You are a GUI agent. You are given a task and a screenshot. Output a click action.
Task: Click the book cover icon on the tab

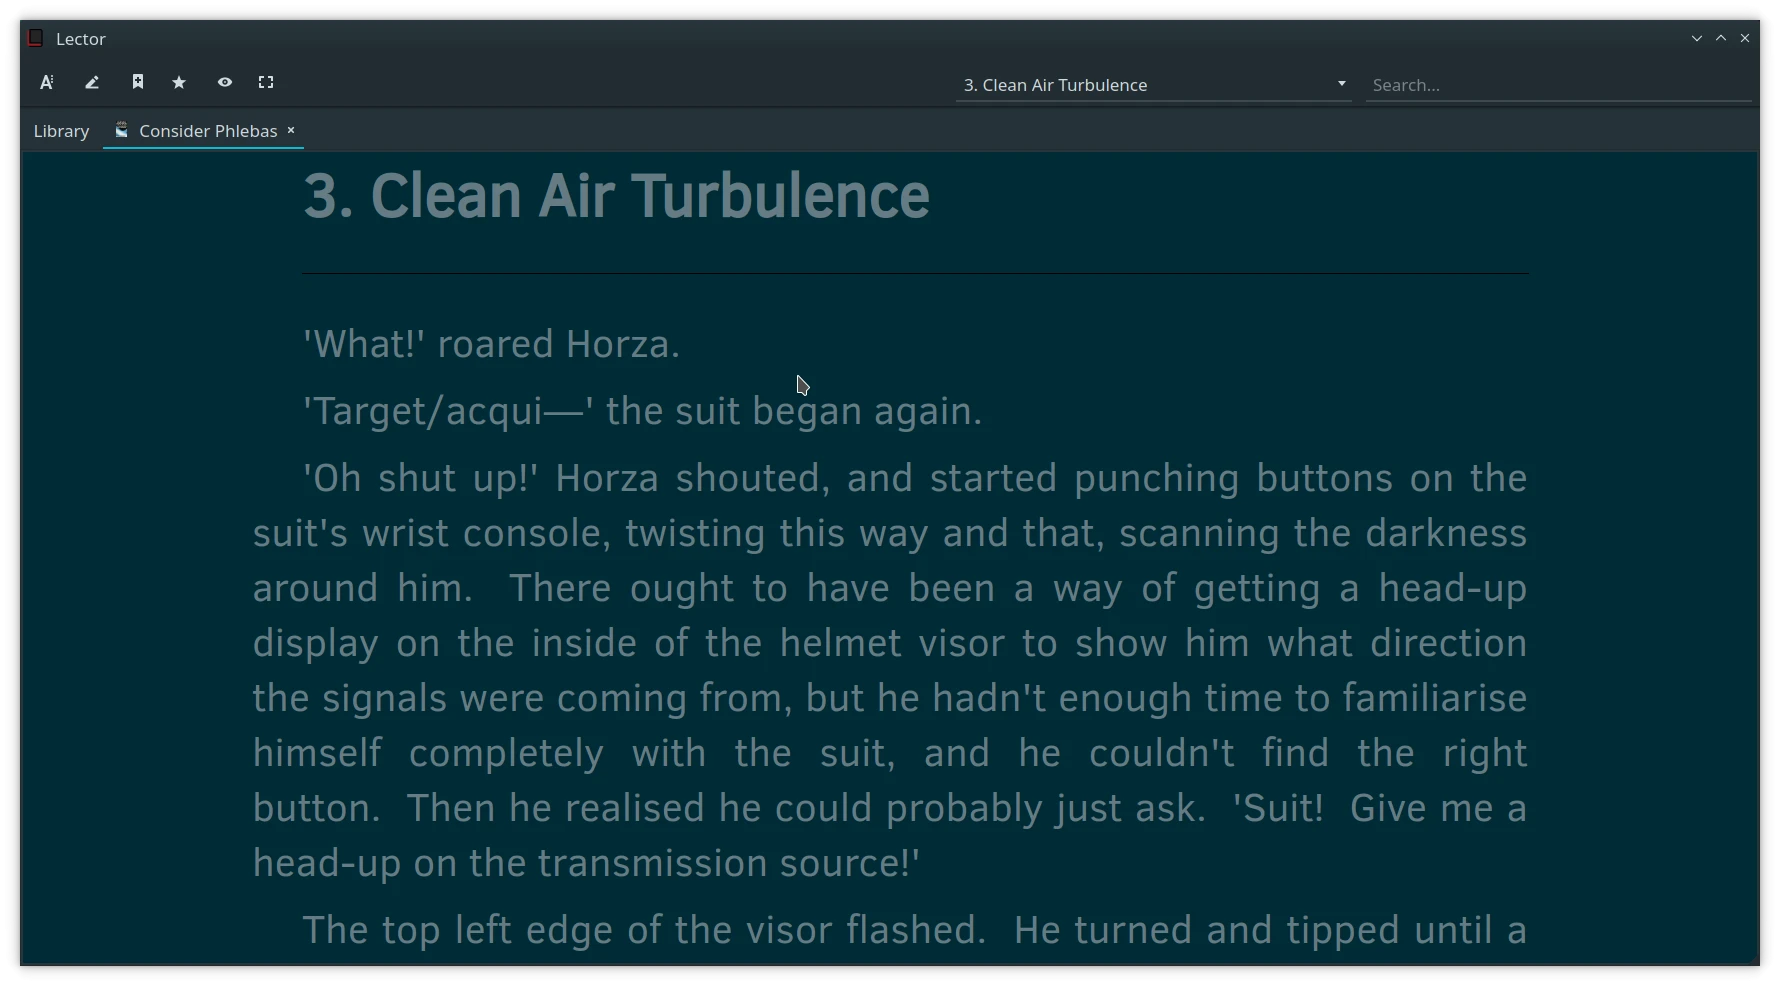click(121, 130)
